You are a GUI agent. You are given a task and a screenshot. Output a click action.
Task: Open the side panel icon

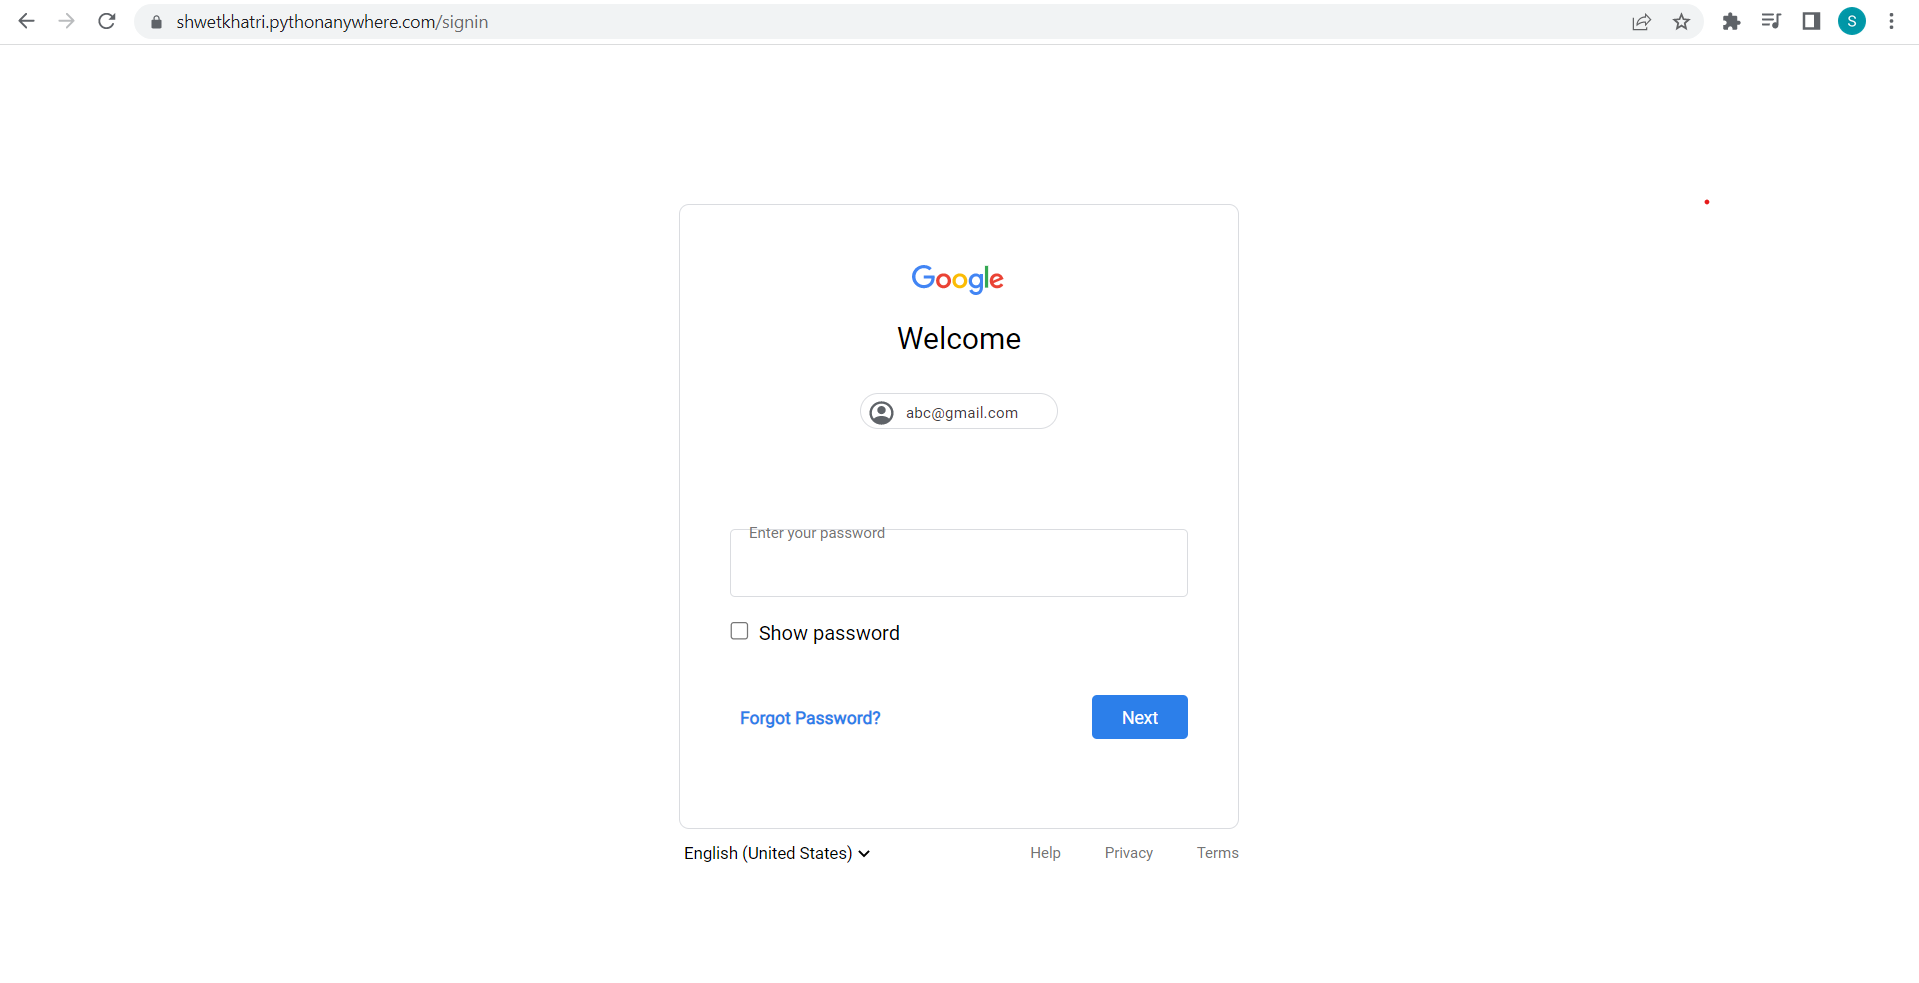coord(1811,21)
